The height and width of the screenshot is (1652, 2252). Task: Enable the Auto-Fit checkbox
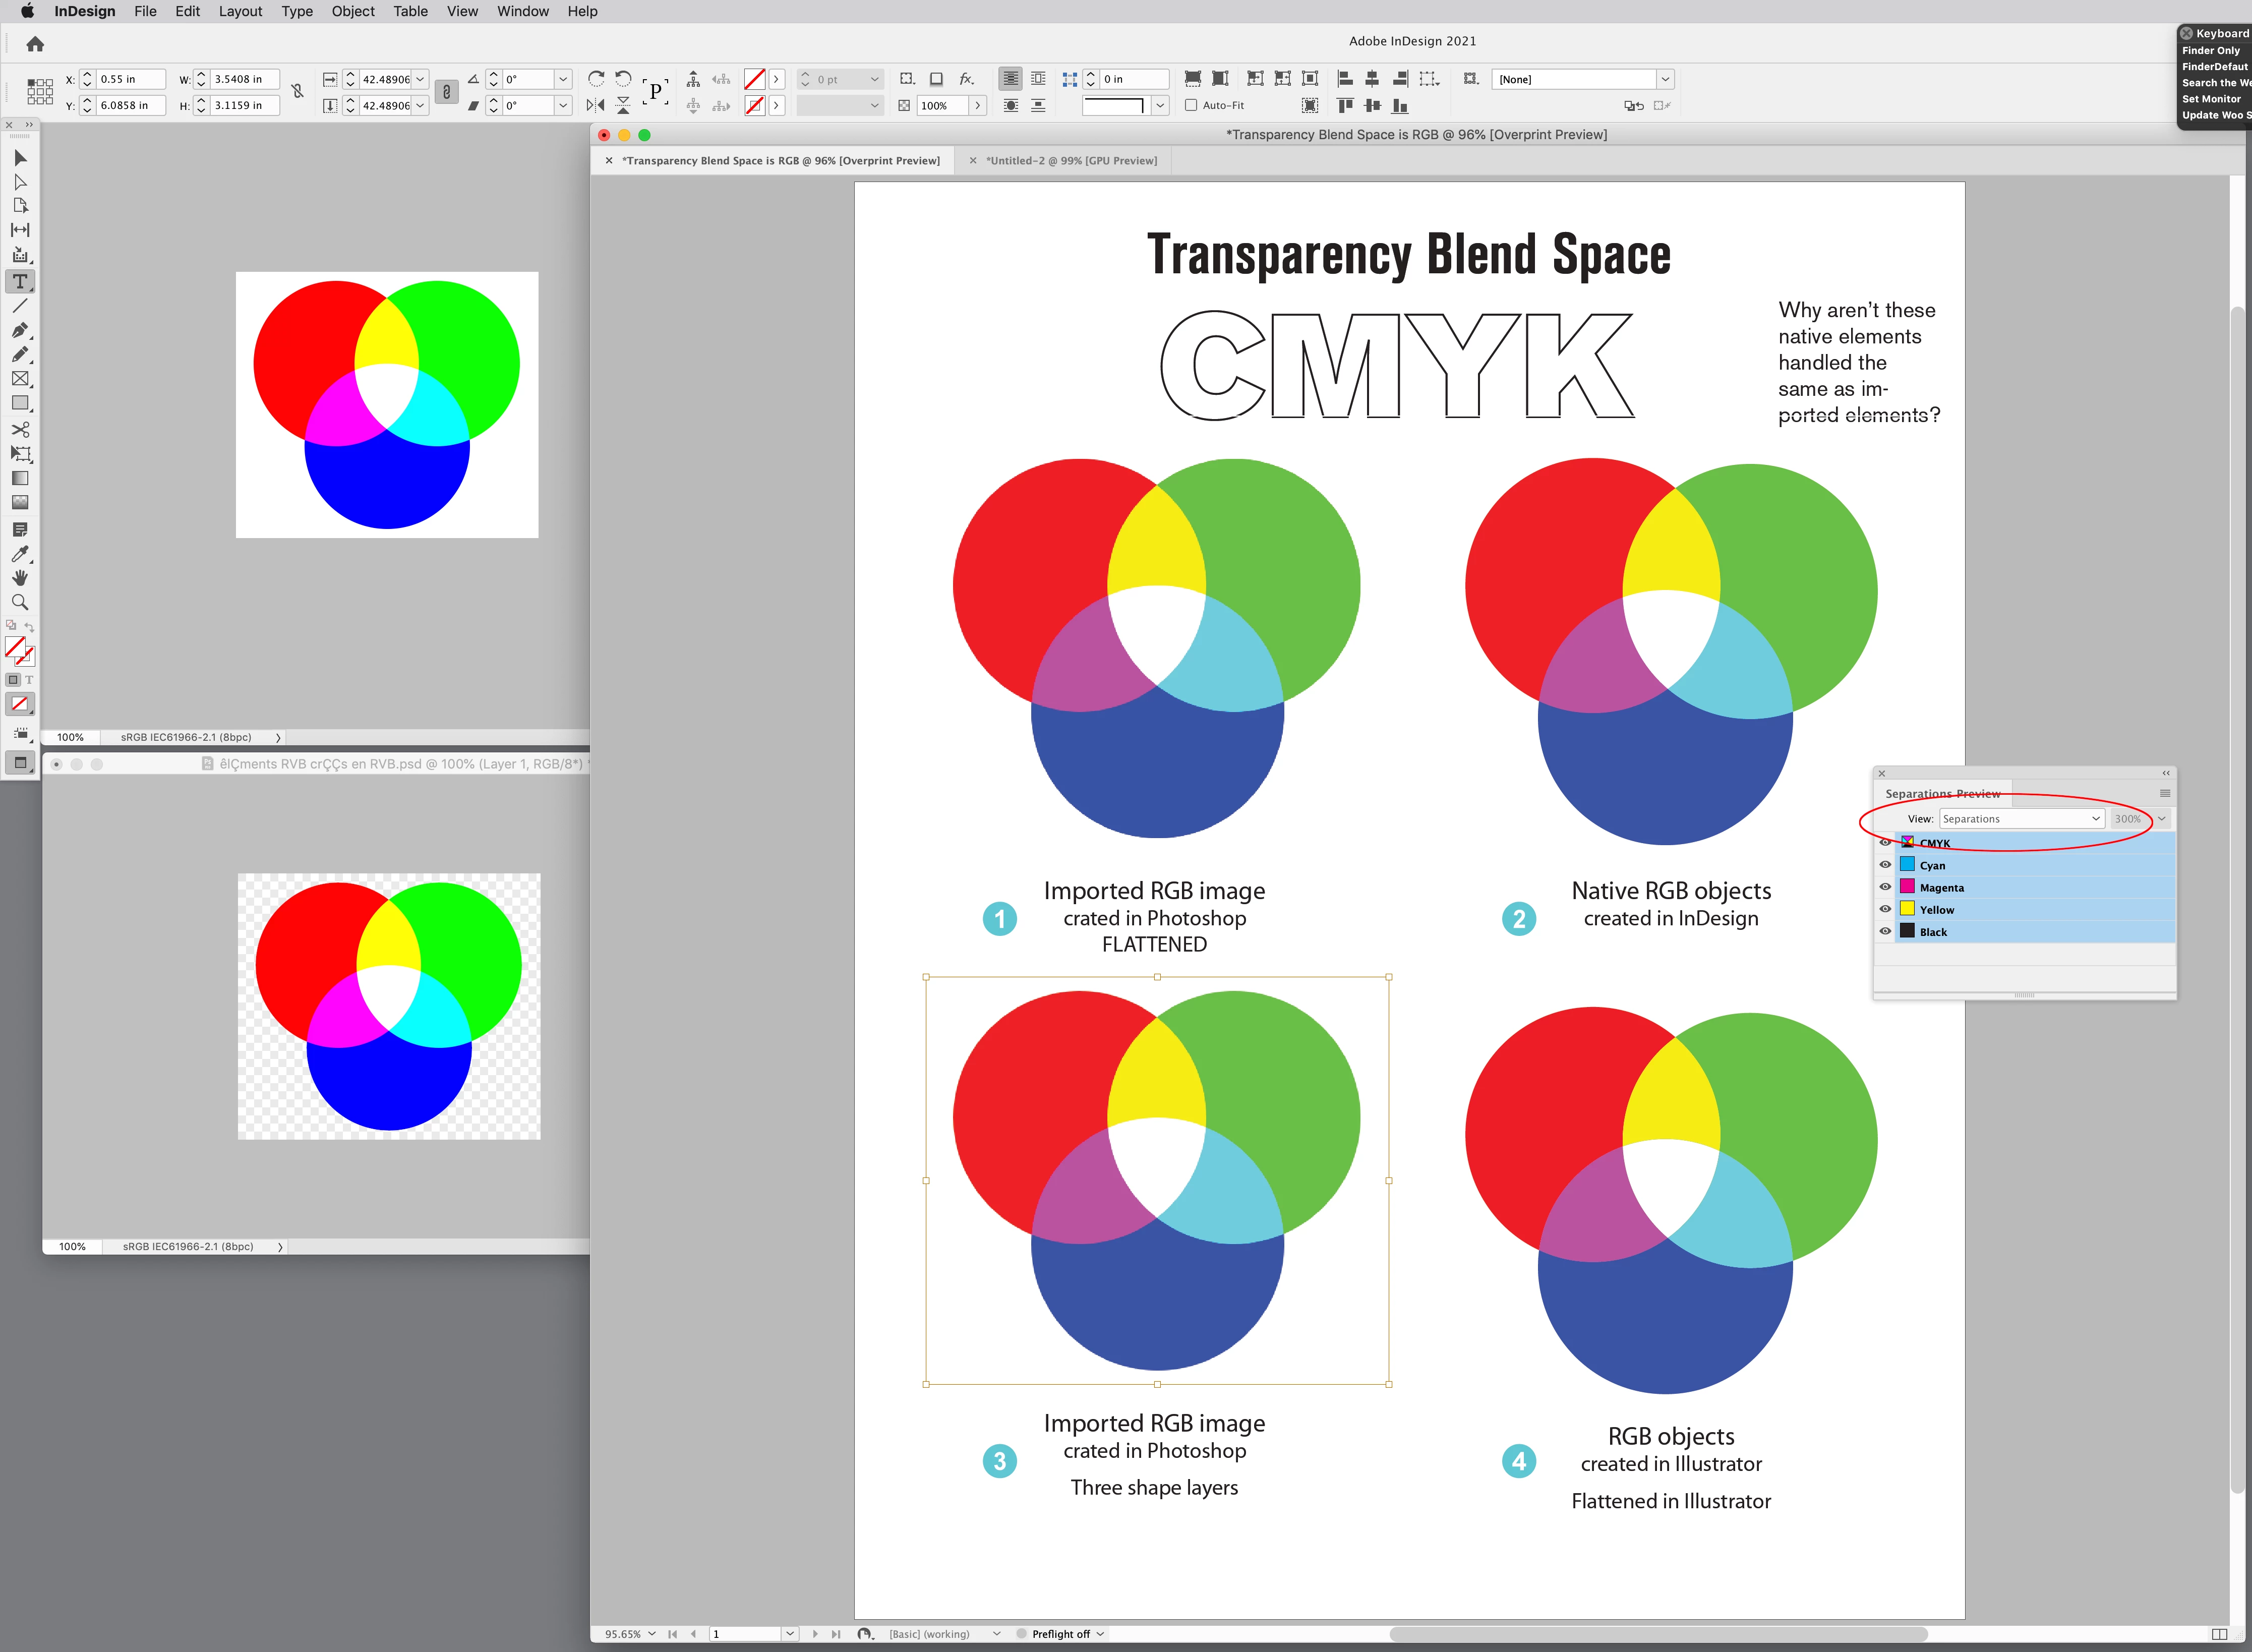(1190, 105)
